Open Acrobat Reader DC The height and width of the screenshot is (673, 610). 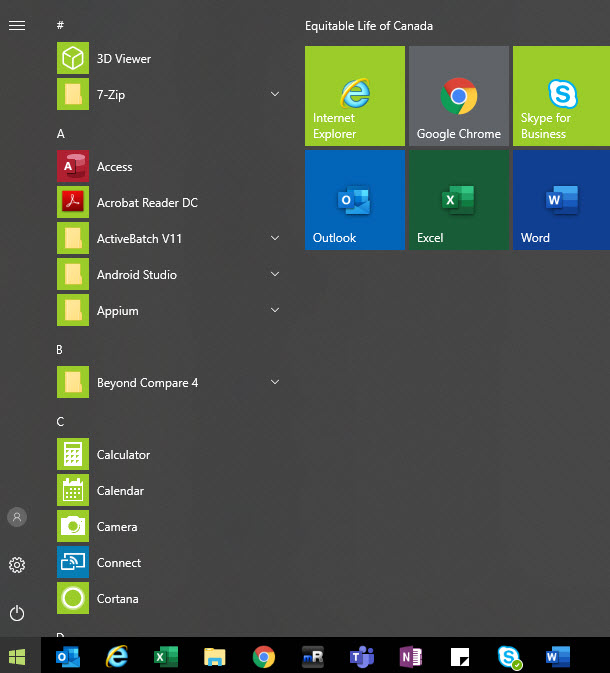168,203
